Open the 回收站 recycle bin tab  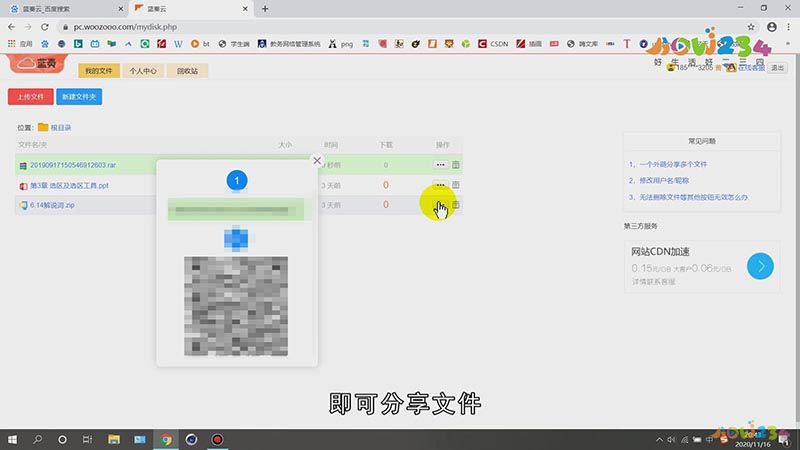point(187,71)
